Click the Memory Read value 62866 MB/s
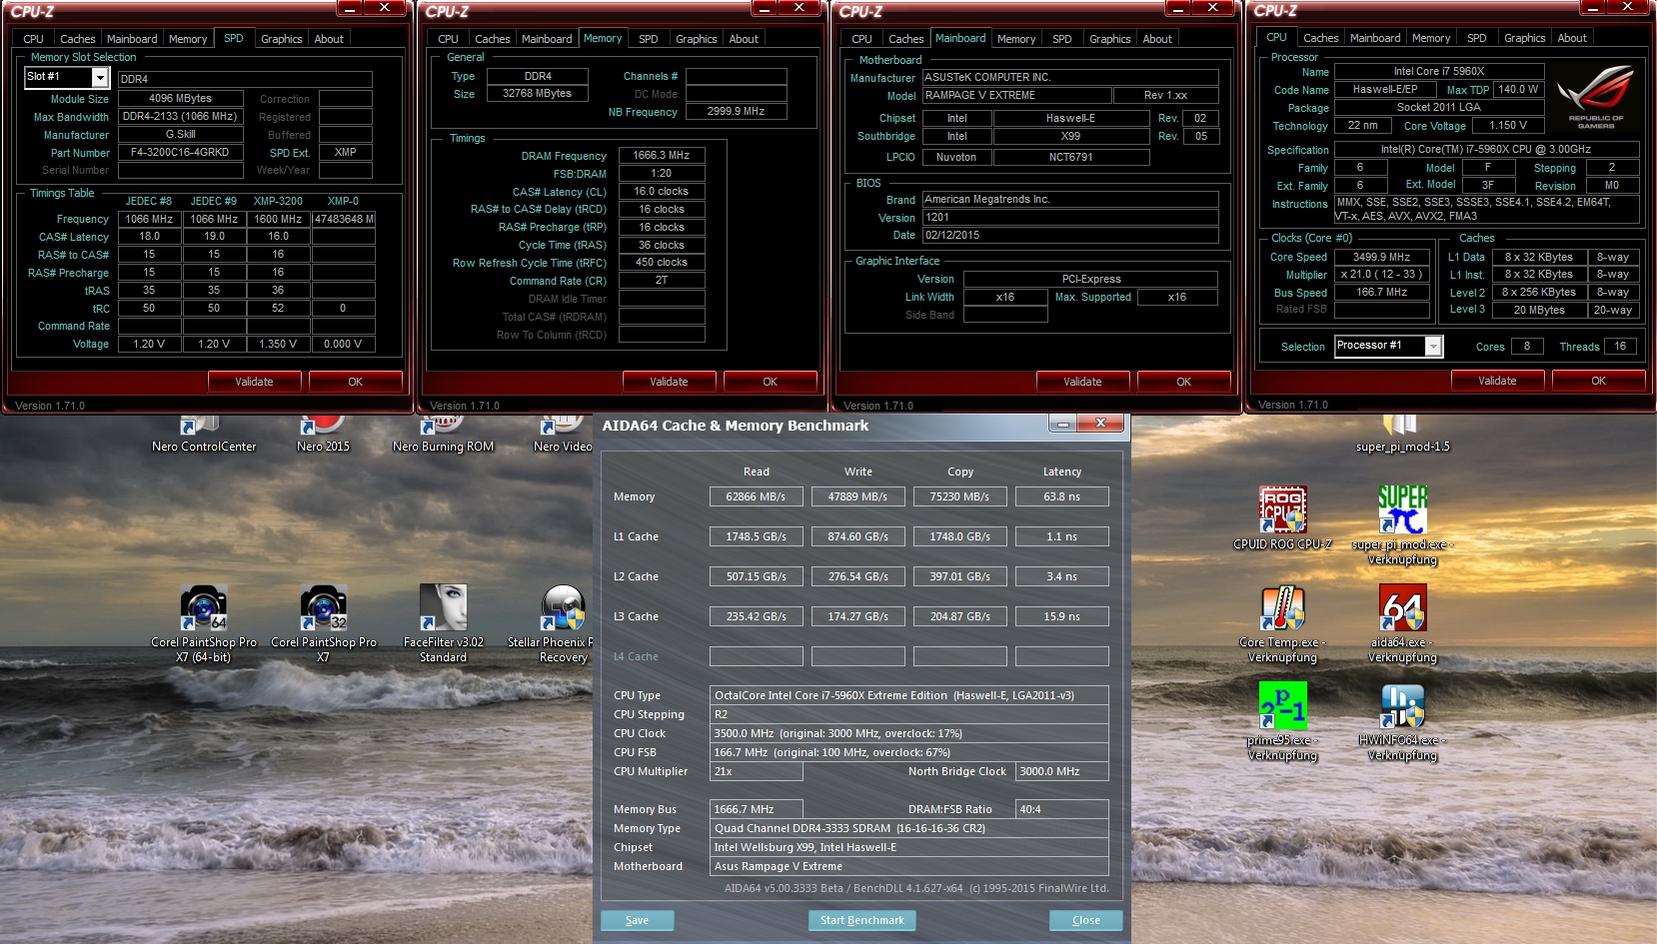The width and height of the screenshot is (1657, 944). click(x=756, y=496)
